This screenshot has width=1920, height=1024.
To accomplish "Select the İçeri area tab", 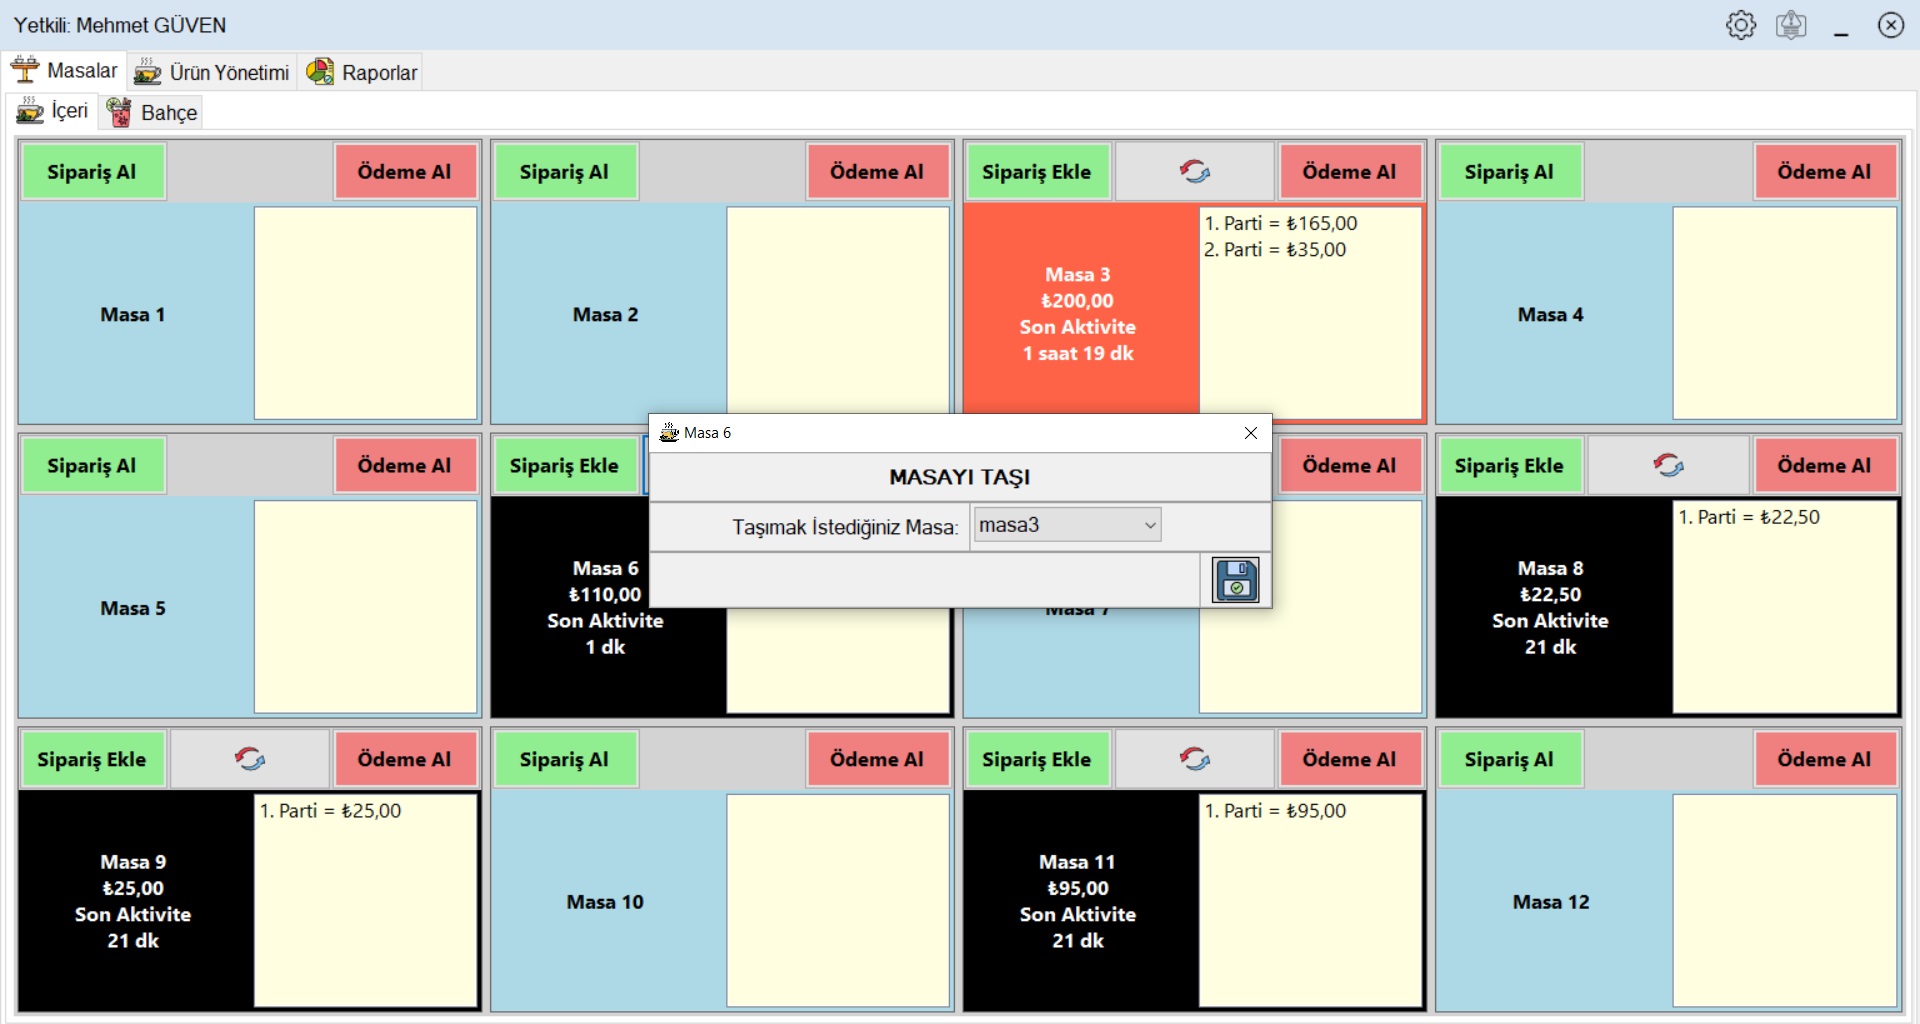I will point(53,111).
